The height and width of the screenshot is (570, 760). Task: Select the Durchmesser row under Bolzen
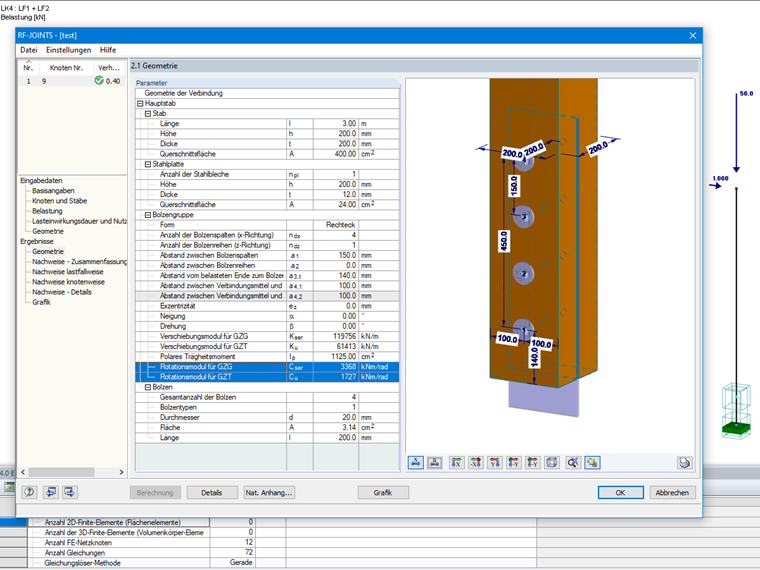[267, 417]
